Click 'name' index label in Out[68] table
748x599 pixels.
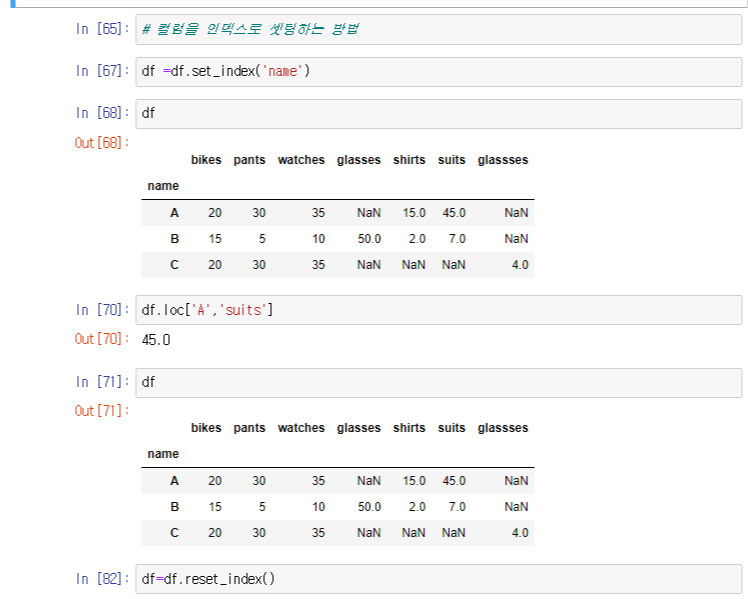(163, 186)
